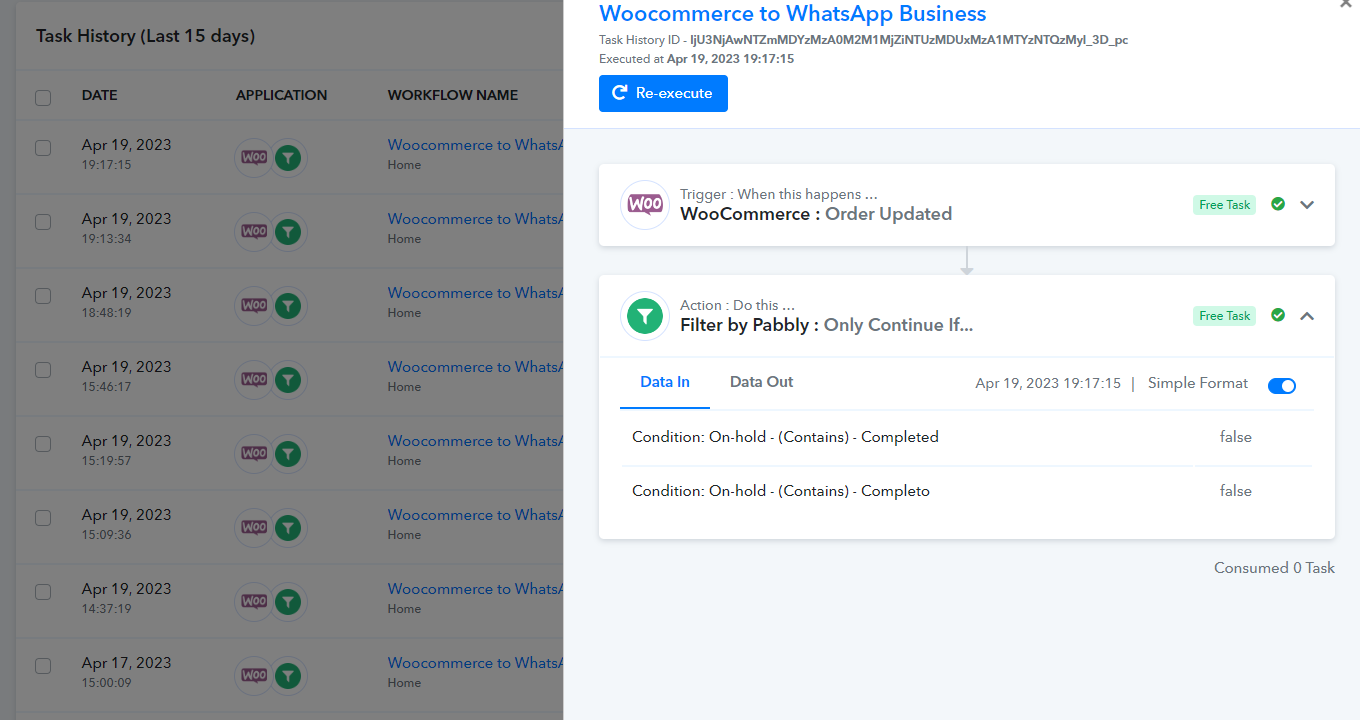Screen dimensions: 1360x720
Task: Expand the WooCommerce Order Updated trigger step
Action: click(x=1307, y=204)
